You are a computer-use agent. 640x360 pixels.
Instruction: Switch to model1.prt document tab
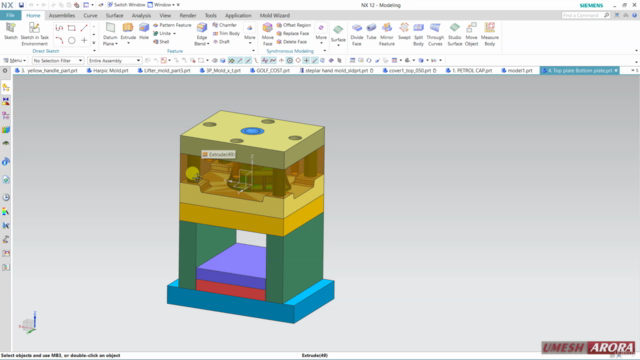click(x=517, y=71)
